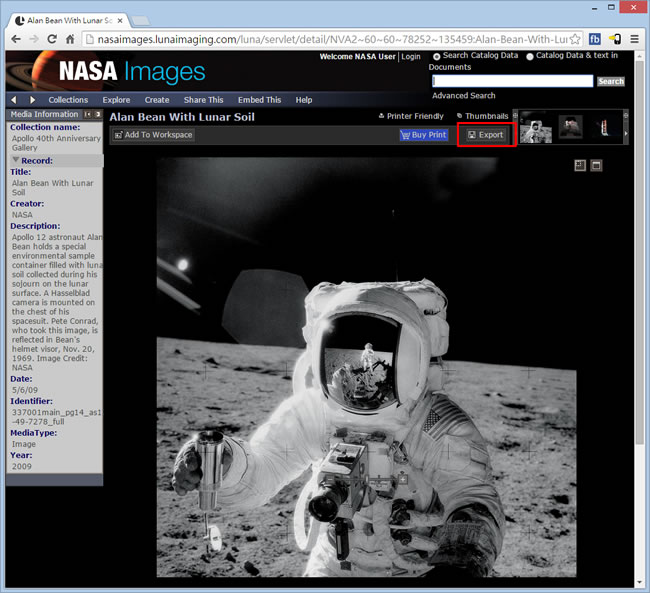Click the thumbnail strip top-right handle icon
650x593 pixels.
626,115
